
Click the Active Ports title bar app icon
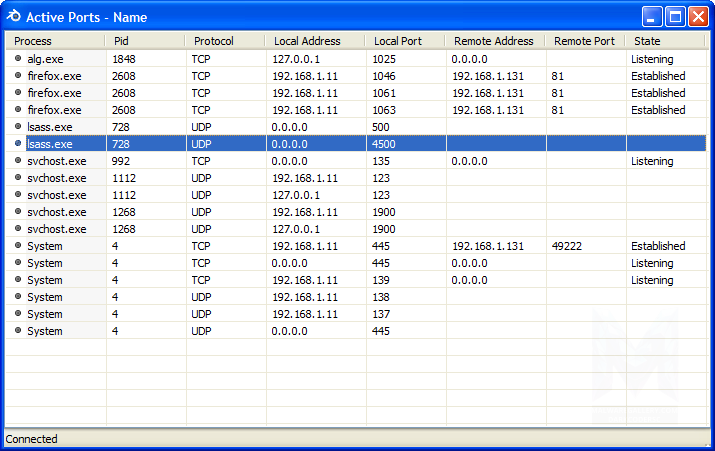[x=13, y=16]
